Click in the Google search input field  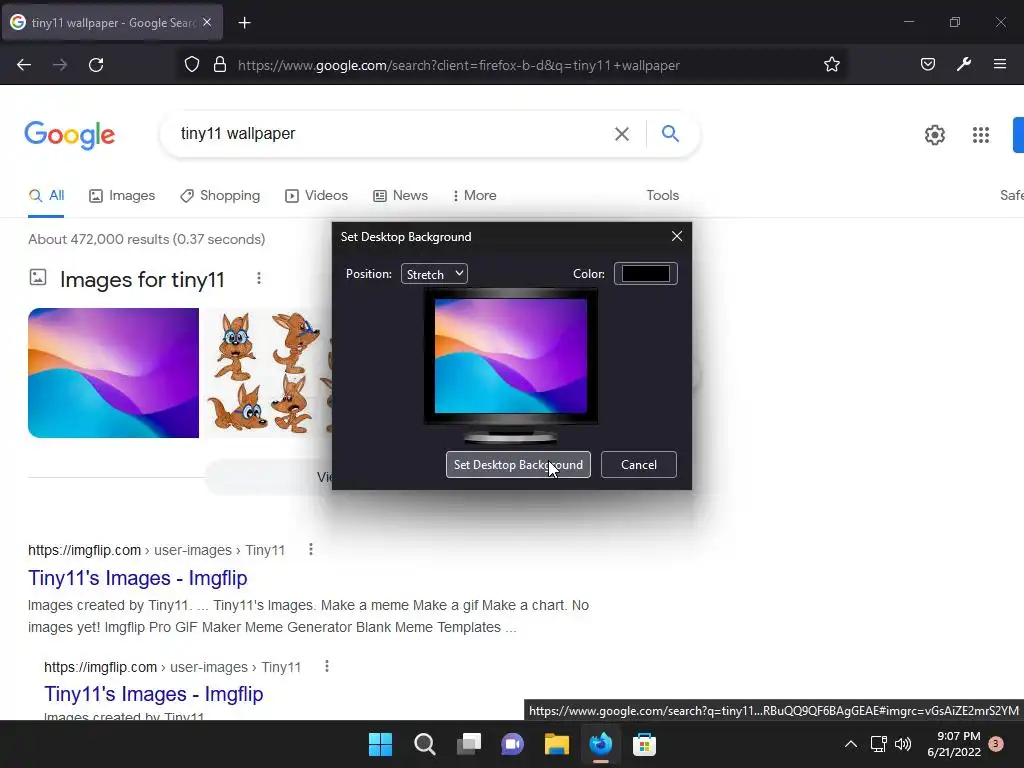point(392,134)
